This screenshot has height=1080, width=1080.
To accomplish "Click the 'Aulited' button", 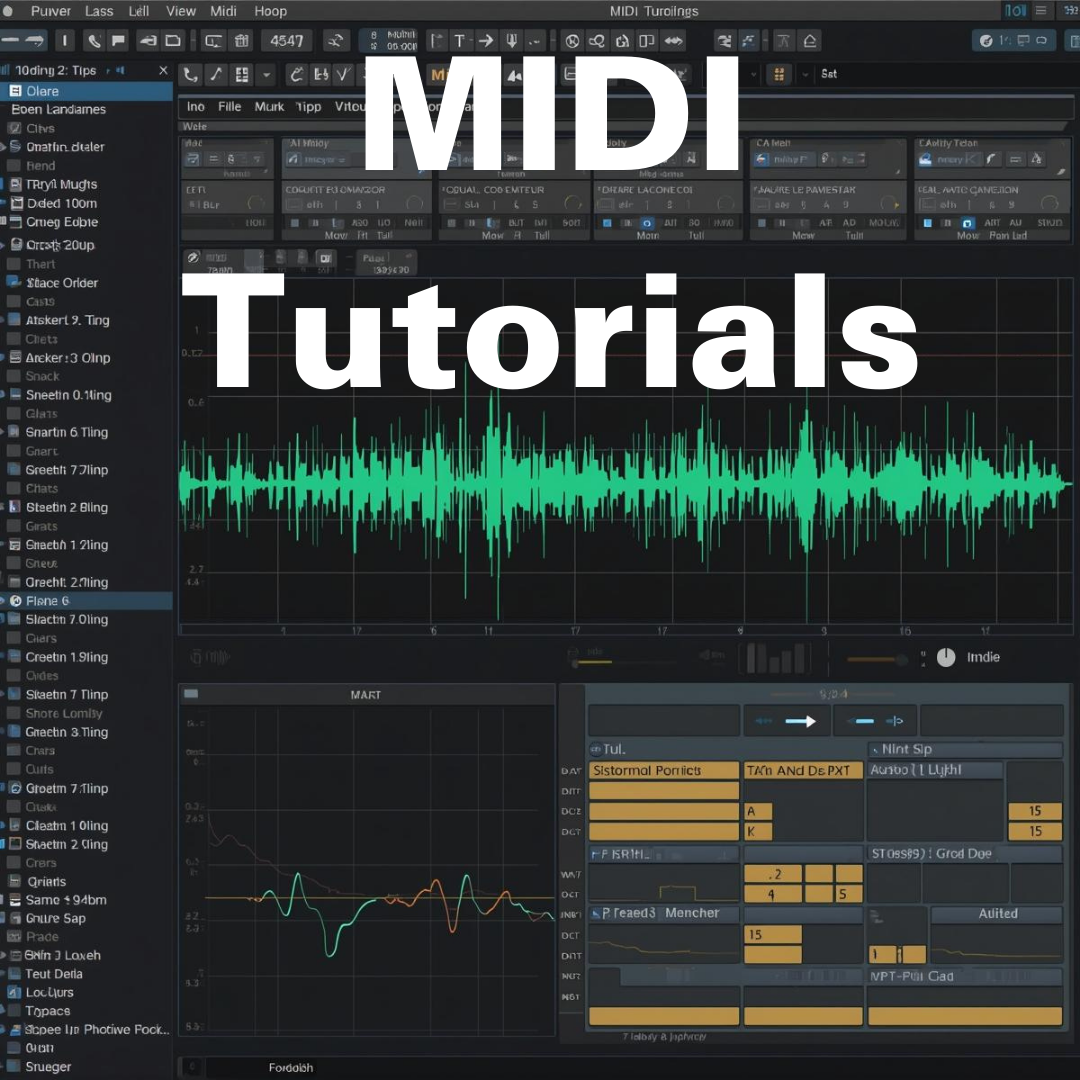I will pyautogui.click(x=996, y=914).
